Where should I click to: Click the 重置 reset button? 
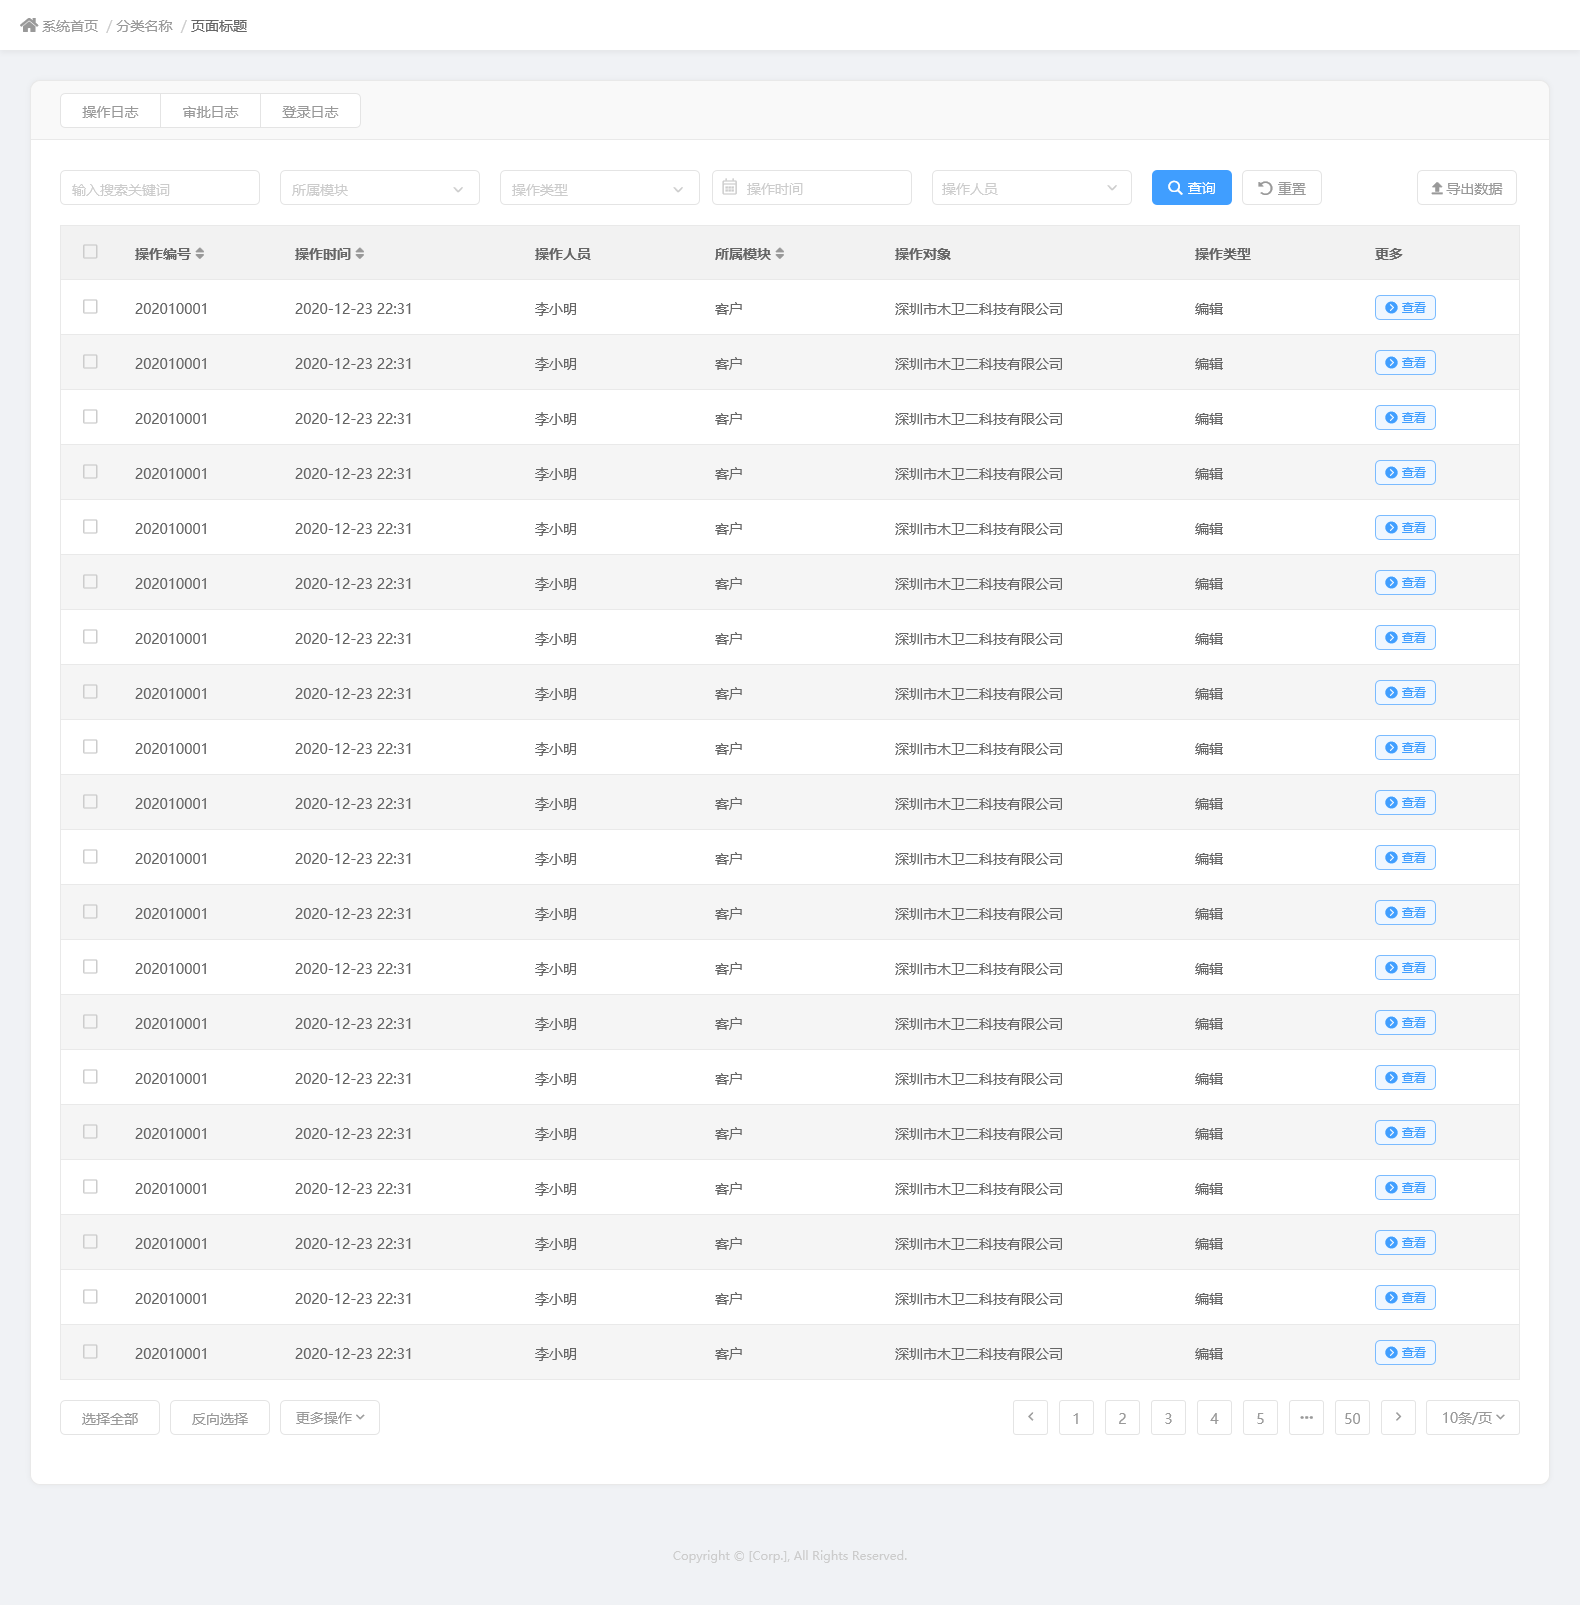(x=1282, y=188)
